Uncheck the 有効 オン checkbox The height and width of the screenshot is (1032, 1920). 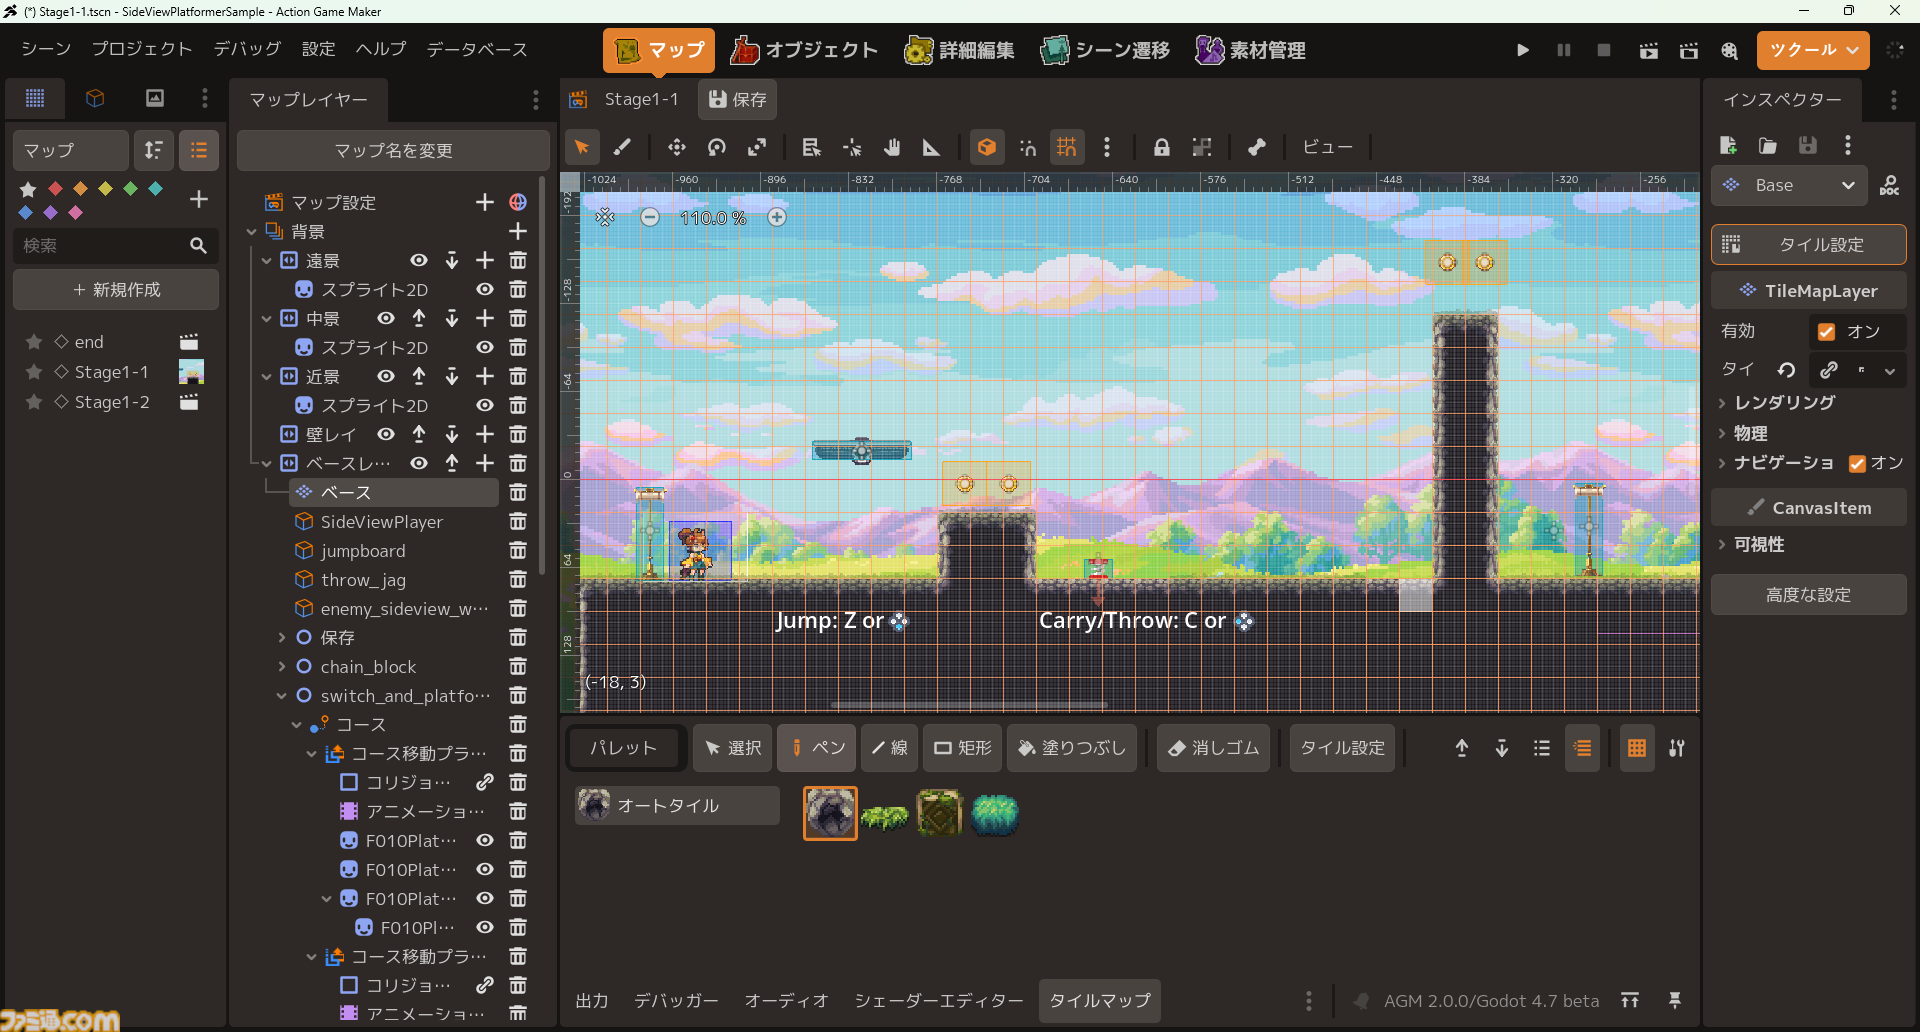pyautogui.click(x=1827, y=332)
